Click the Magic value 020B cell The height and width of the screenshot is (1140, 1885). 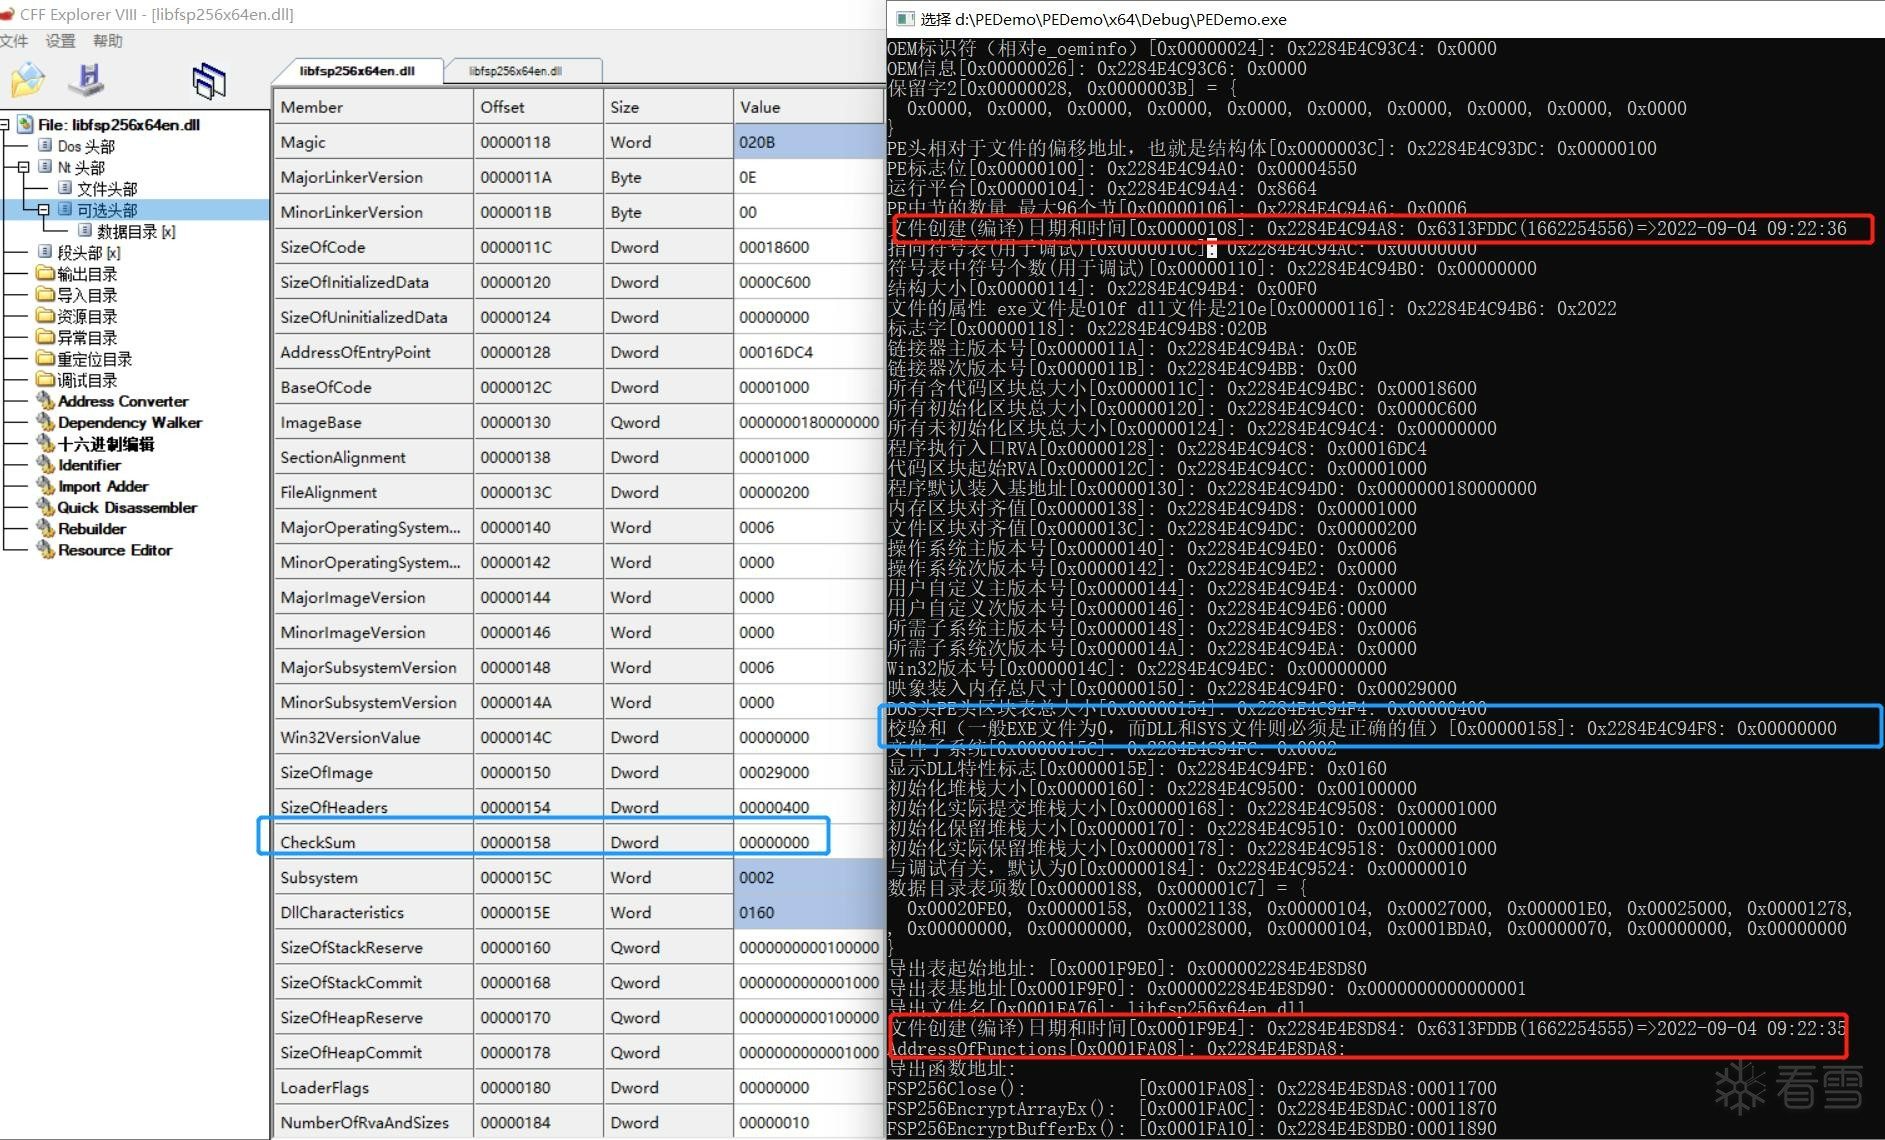pos(809,142)
